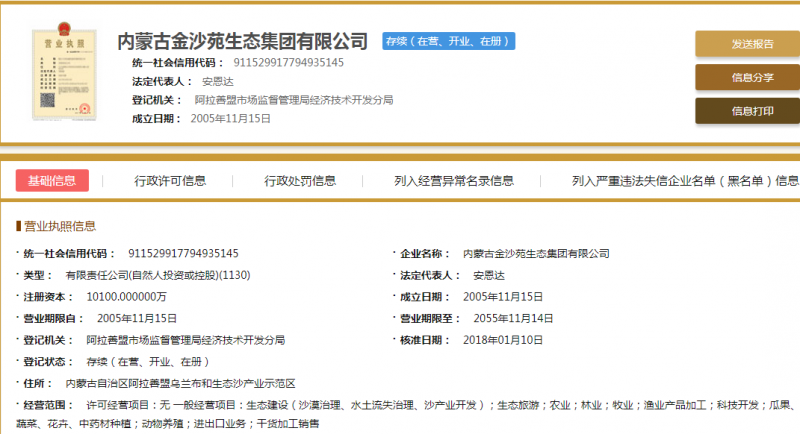Click 核准日期 value 2018年01月10日

point(503,340)
